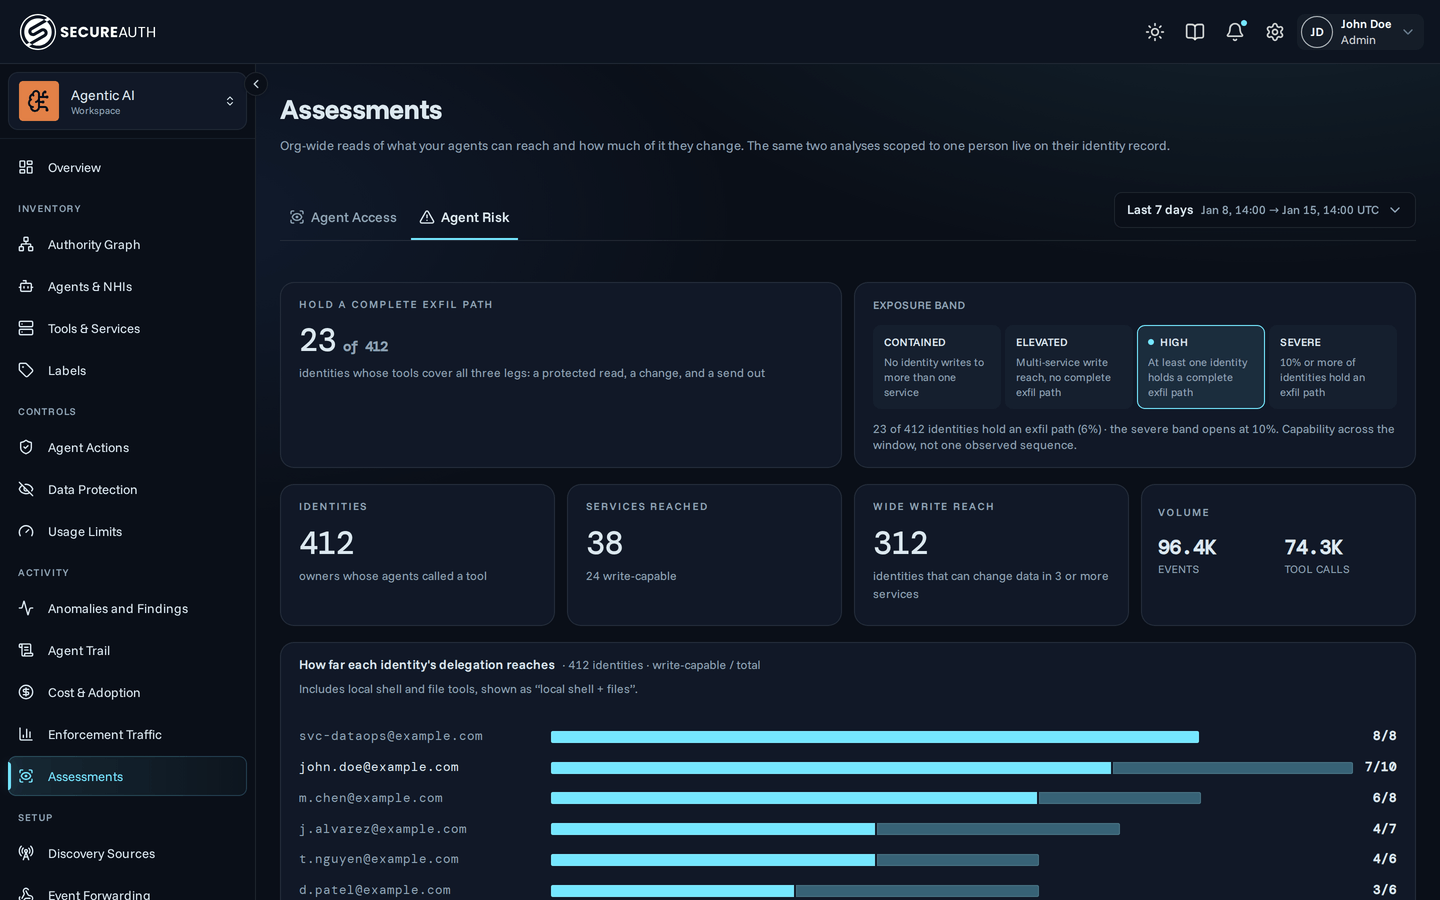Screen dimensions: 1440x900
Task: Click the Tools & Services icon
Action: point(26,328)
